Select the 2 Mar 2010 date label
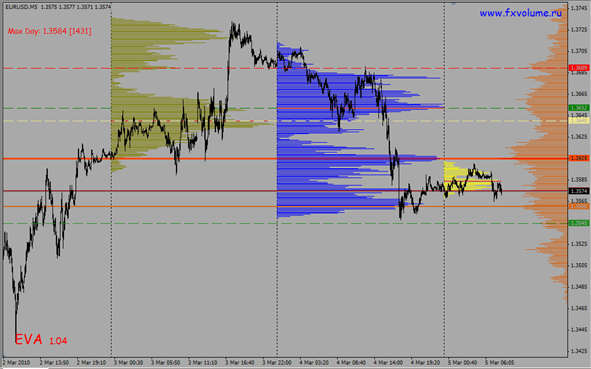This screenshot has width=591, height=369. pyautogui.click(x=17, y=363)
